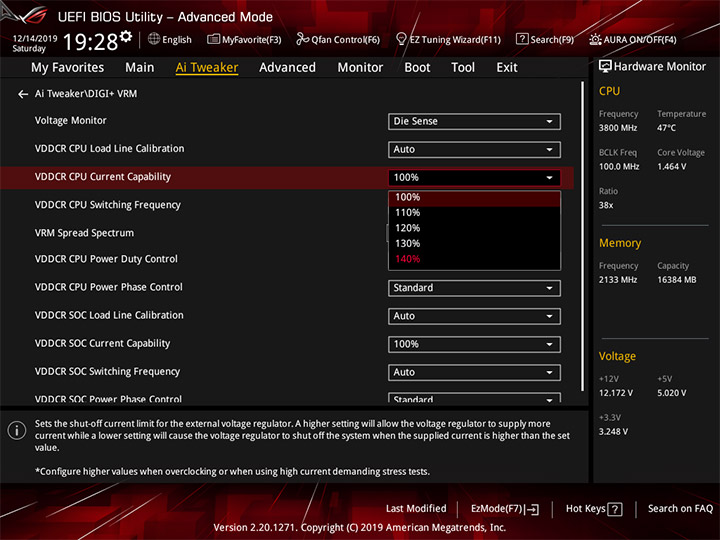
Task: Click the EzMode switch arrow icon
Action: coord(533,509)
